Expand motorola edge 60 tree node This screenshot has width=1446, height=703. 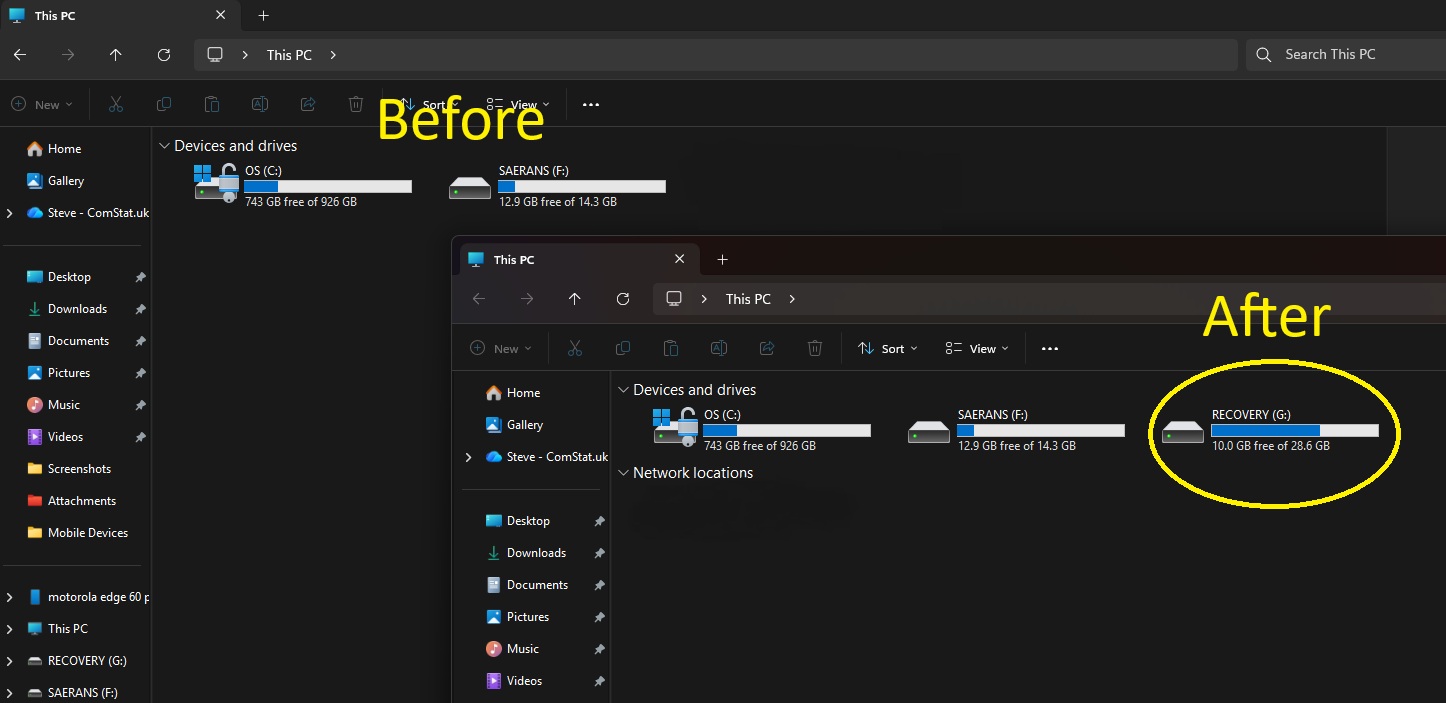tap(10, 597)
